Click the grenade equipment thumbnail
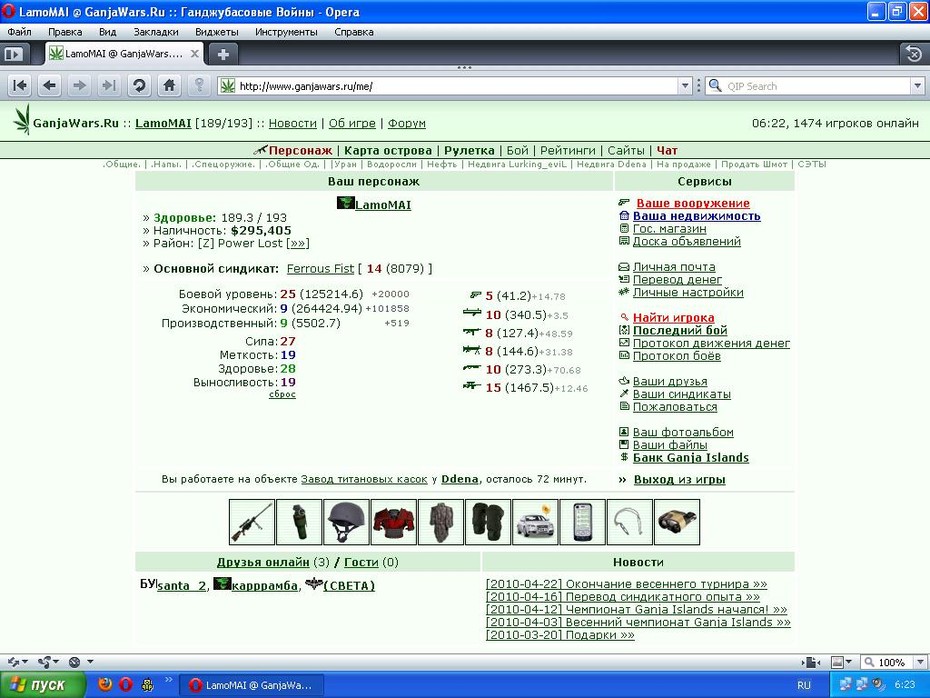 (x=299, y=522)
